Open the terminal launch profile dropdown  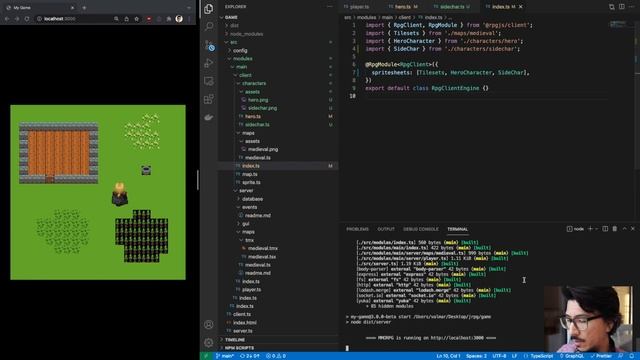[596, 229]
